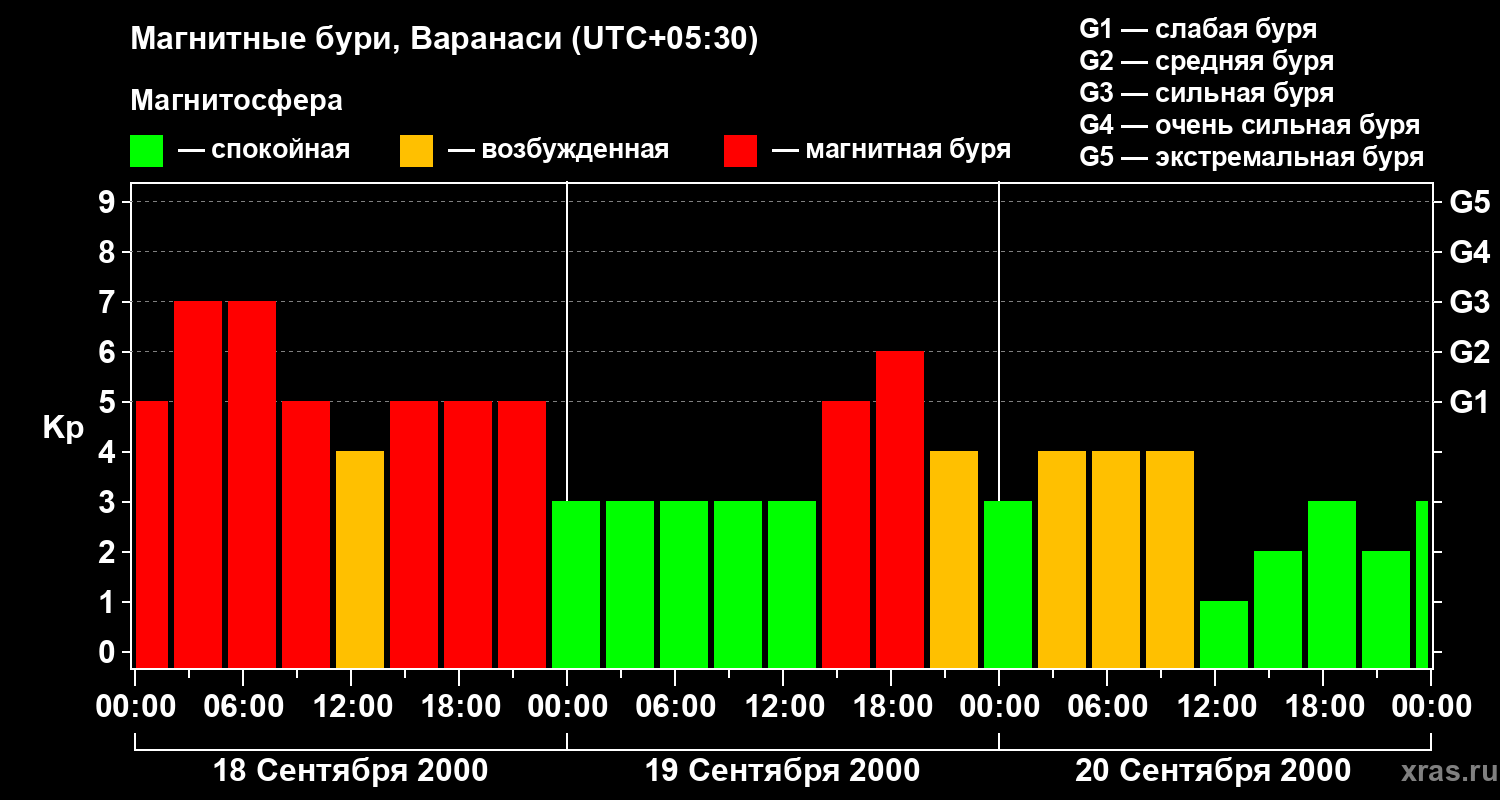Click the orange bar on 19 September

[954, 559]
